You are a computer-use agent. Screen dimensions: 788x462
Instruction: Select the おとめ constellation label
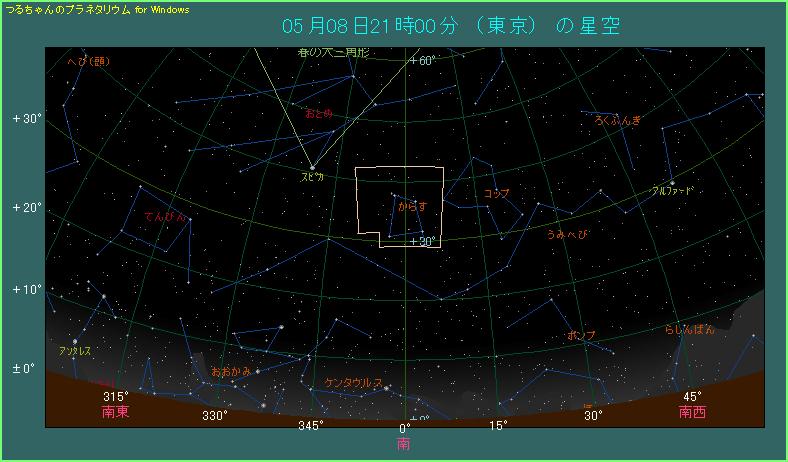(319, 114)
